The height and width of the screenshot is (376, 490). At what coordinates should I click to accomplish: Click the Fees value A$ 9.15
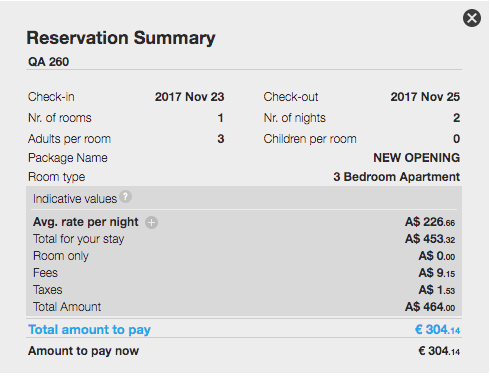coord(437,273)
